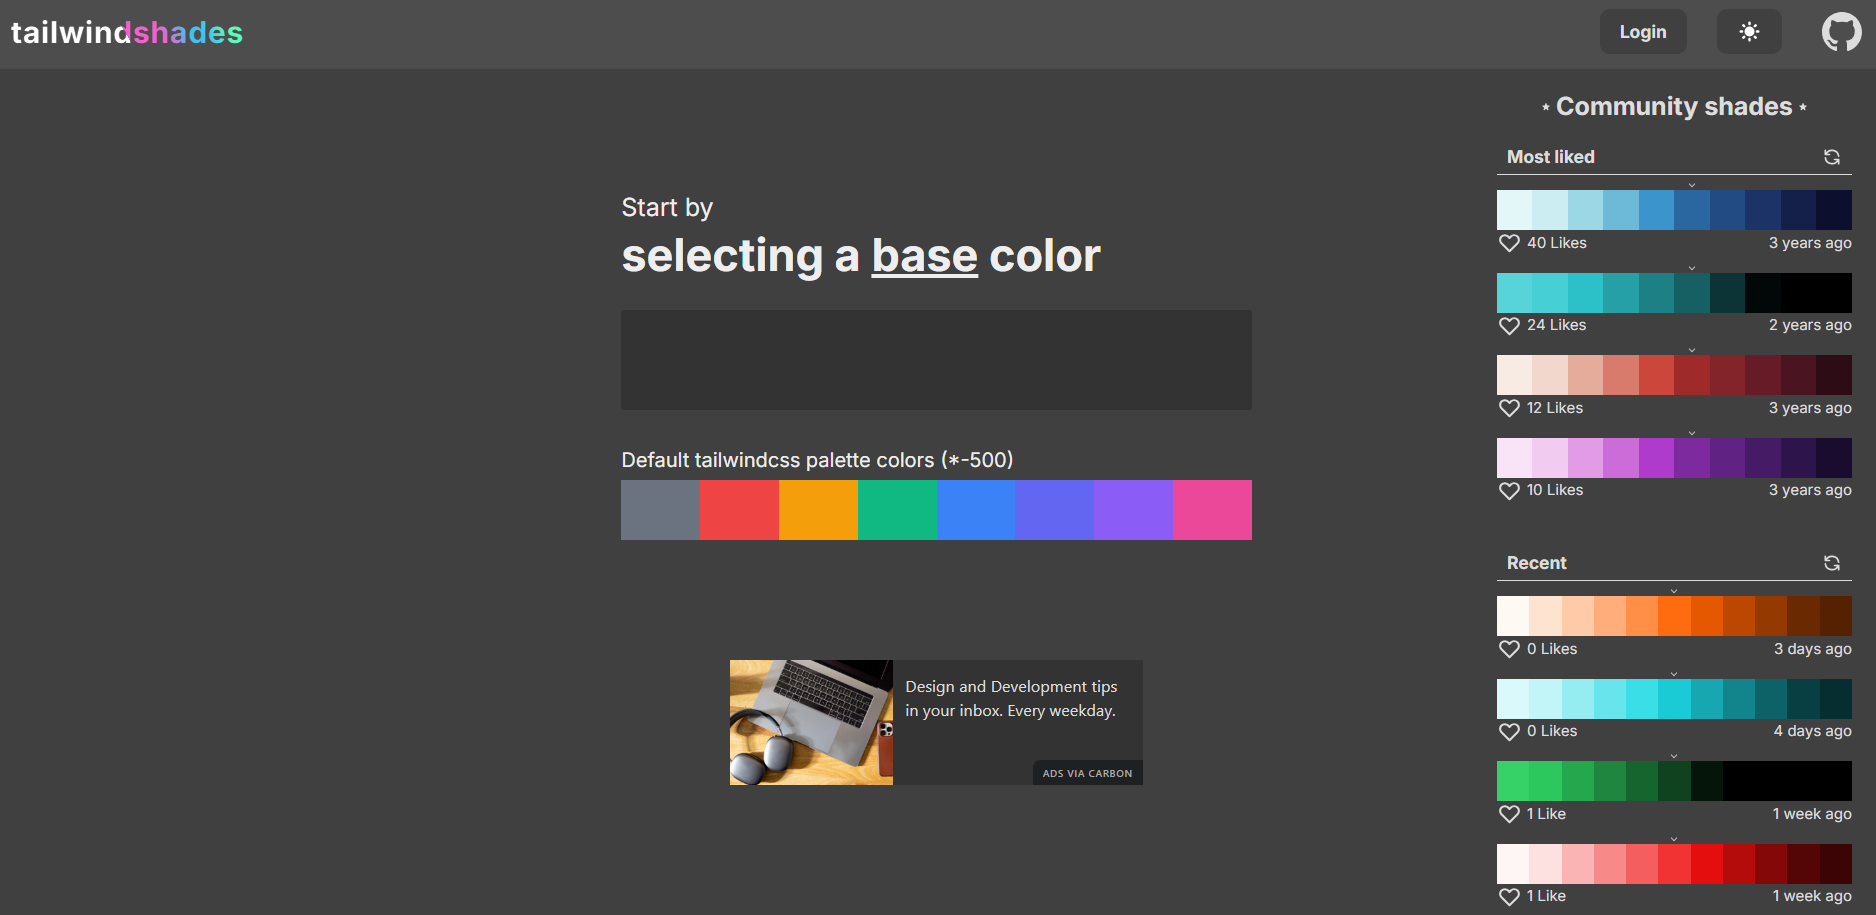
Task: Click heart on the 12 Likes red palette
Action: (x=1509, y=408)
